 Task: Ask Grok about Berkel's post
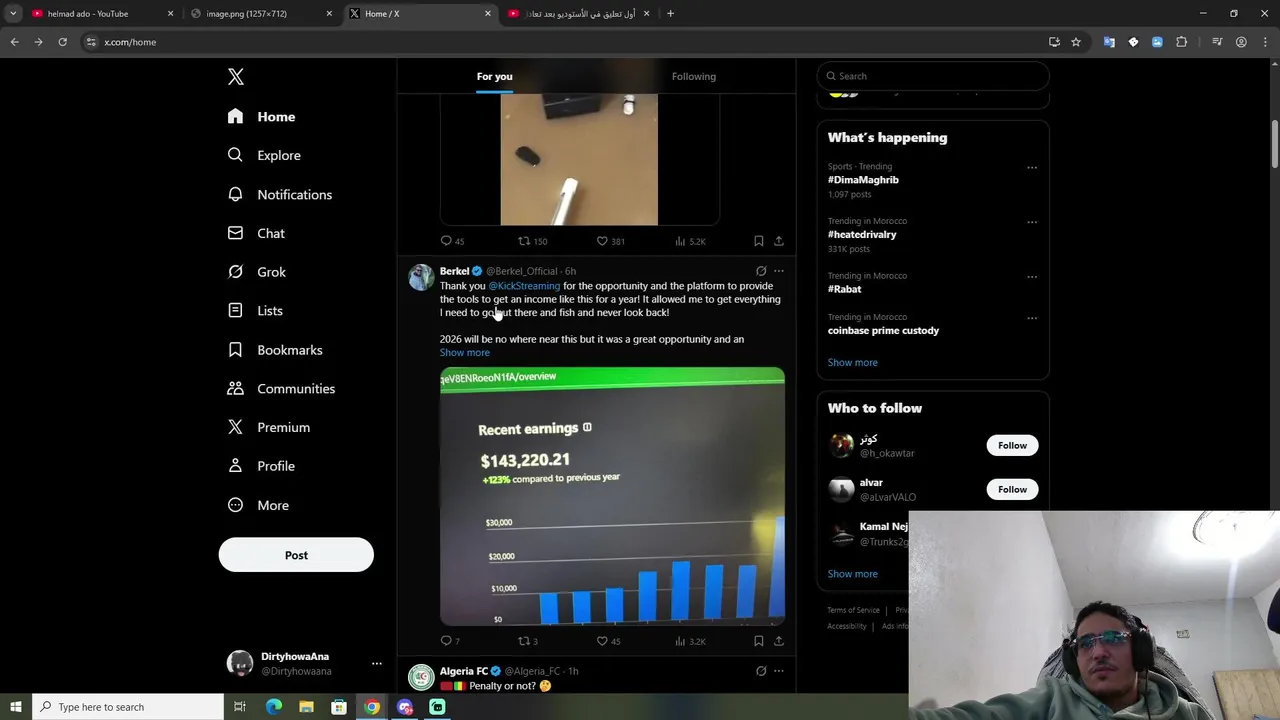(x=761, y=271)
